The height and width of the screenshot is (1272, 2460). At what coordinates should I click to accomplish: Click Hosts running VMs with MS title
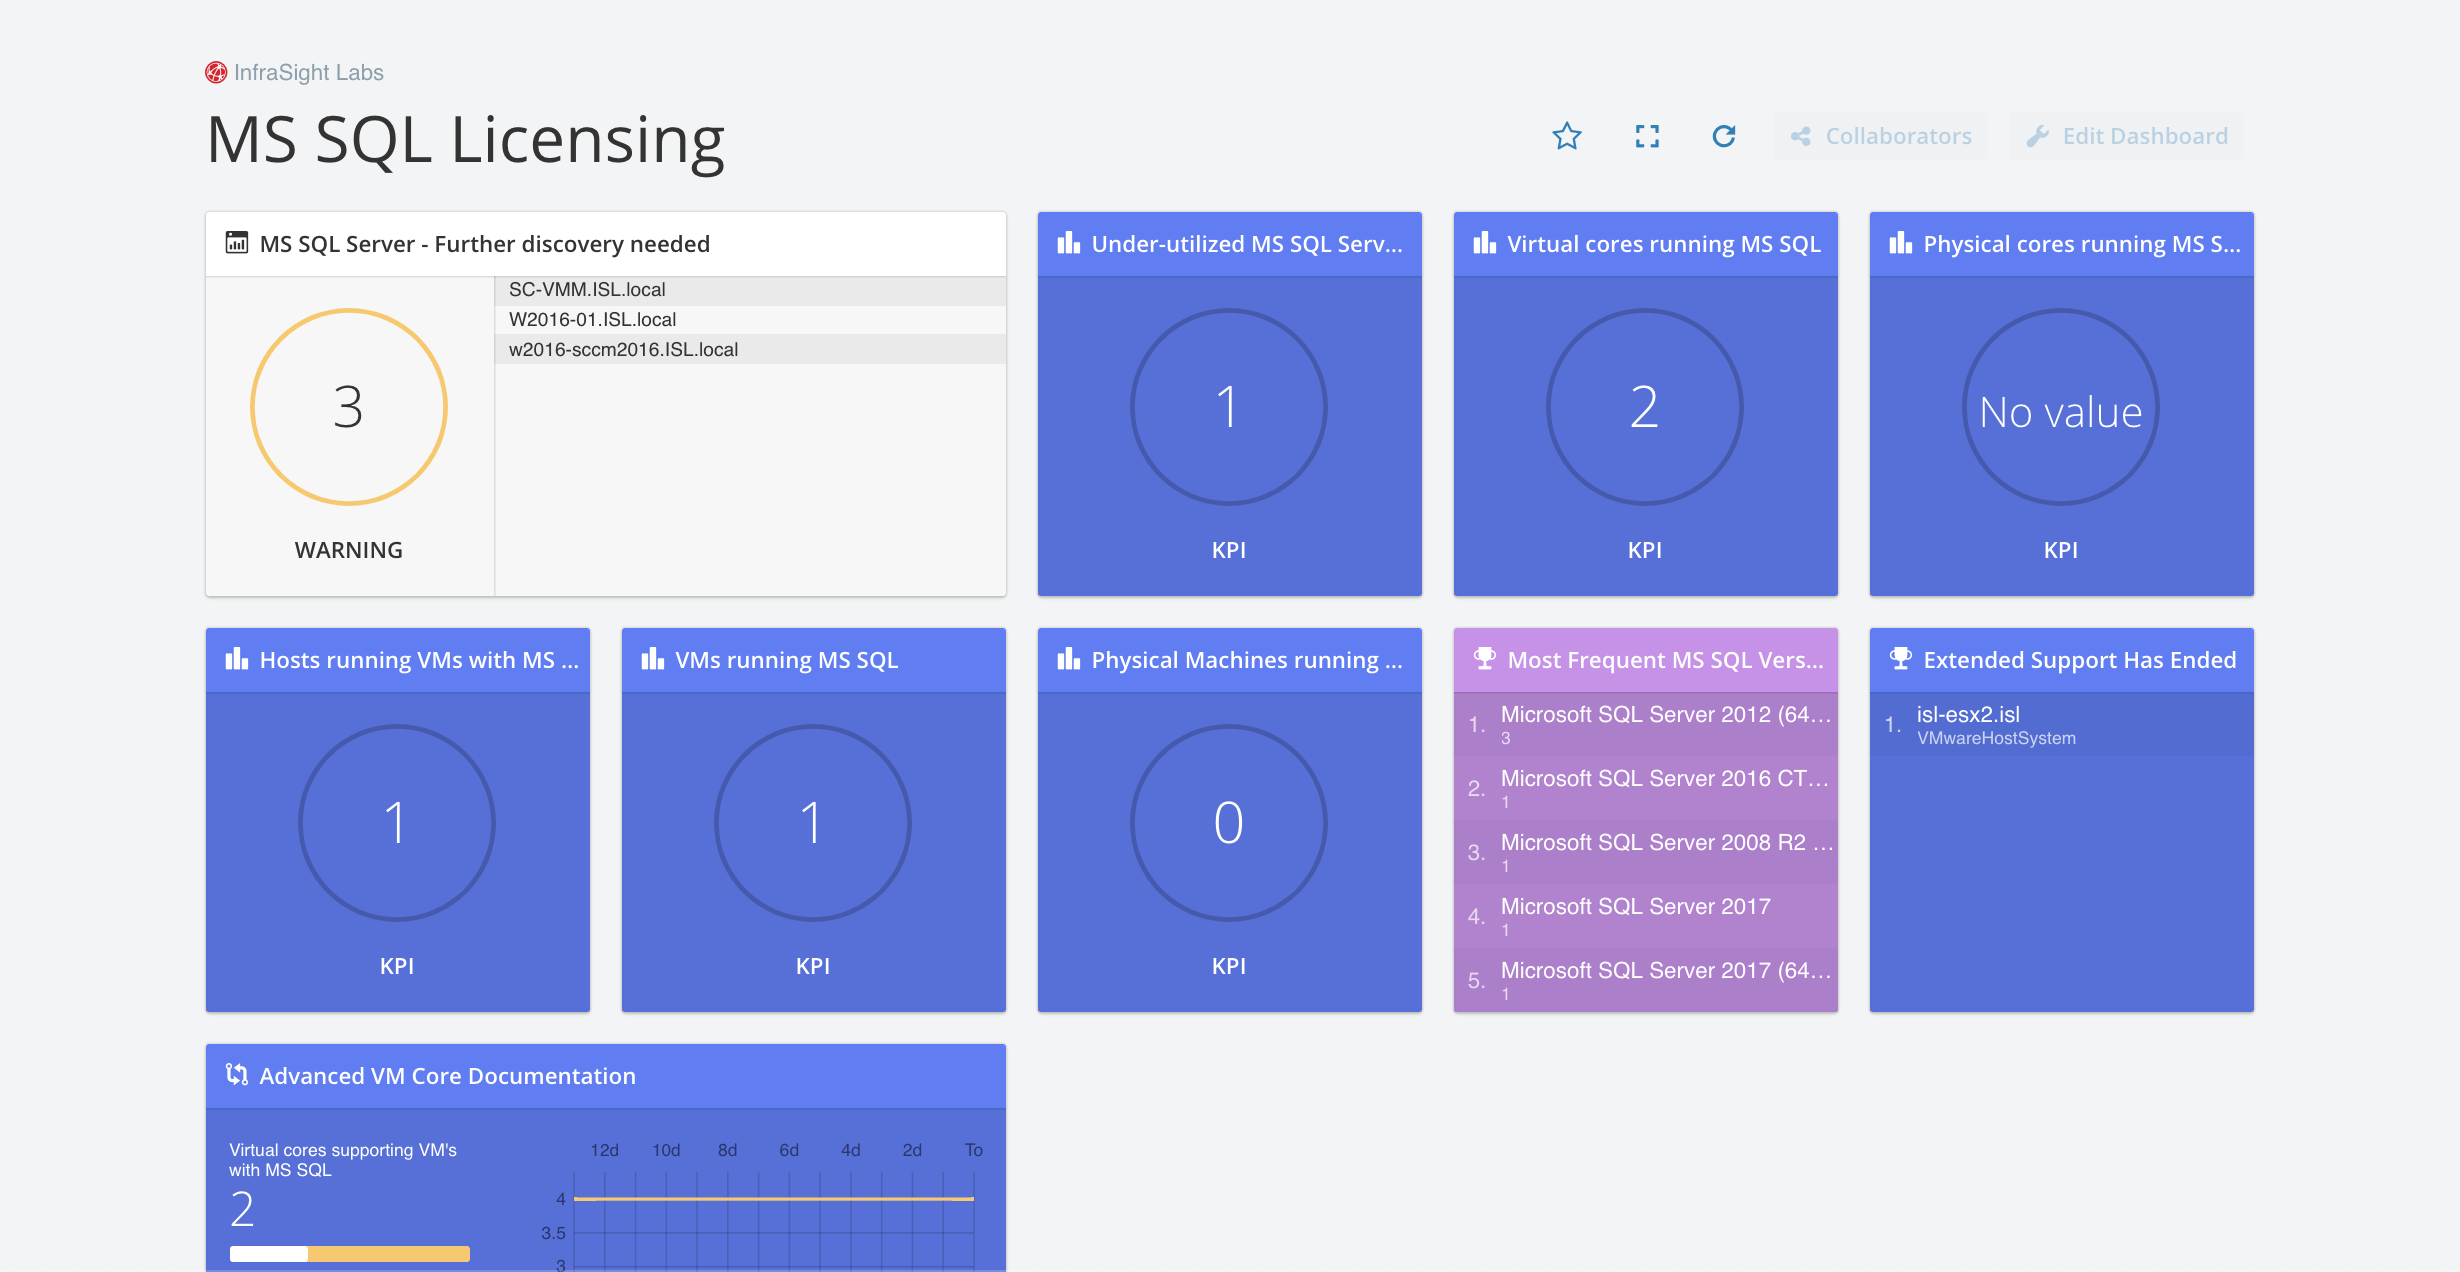tap(419, 660)
